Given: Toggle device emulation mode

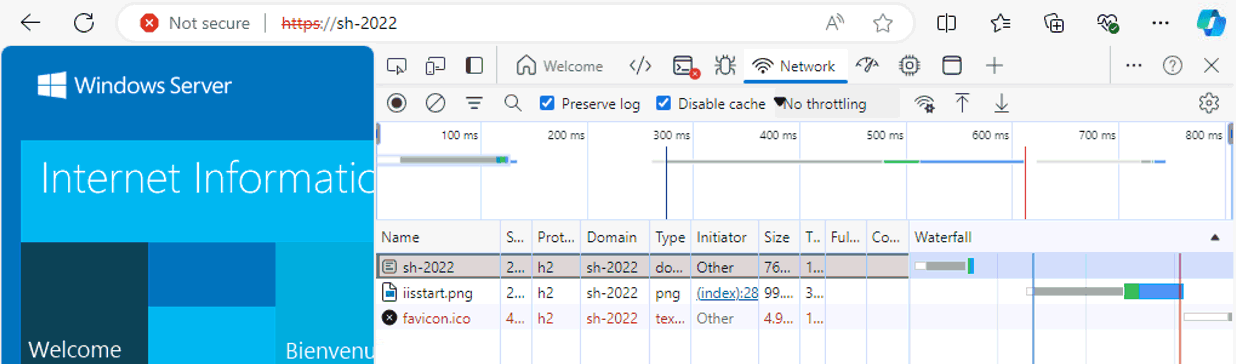Looking at the screenshot, I should point(435,66).
